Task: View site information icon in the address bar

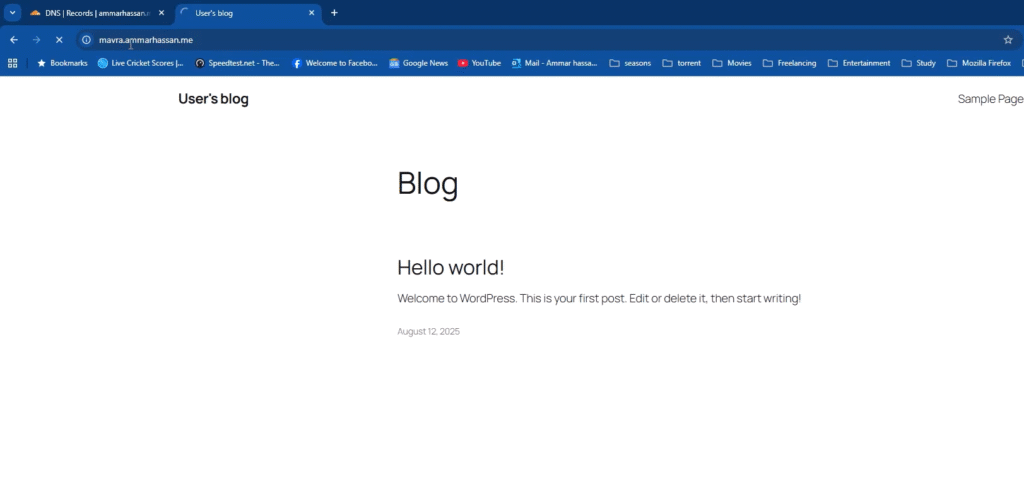Action: [x=86, y=40]
